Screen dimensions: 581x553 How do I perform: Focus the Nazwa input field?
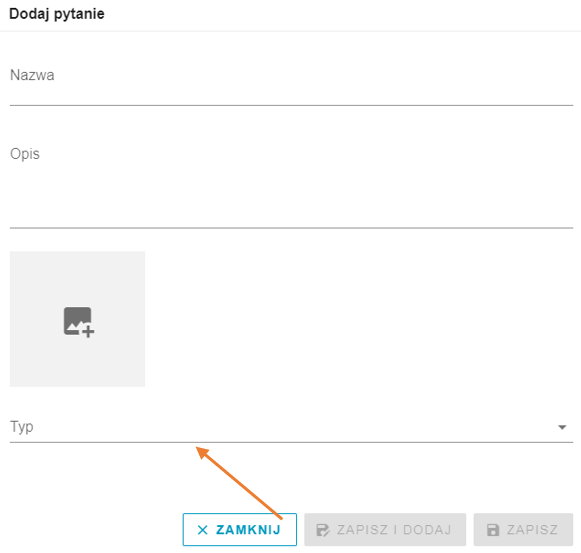291,85
